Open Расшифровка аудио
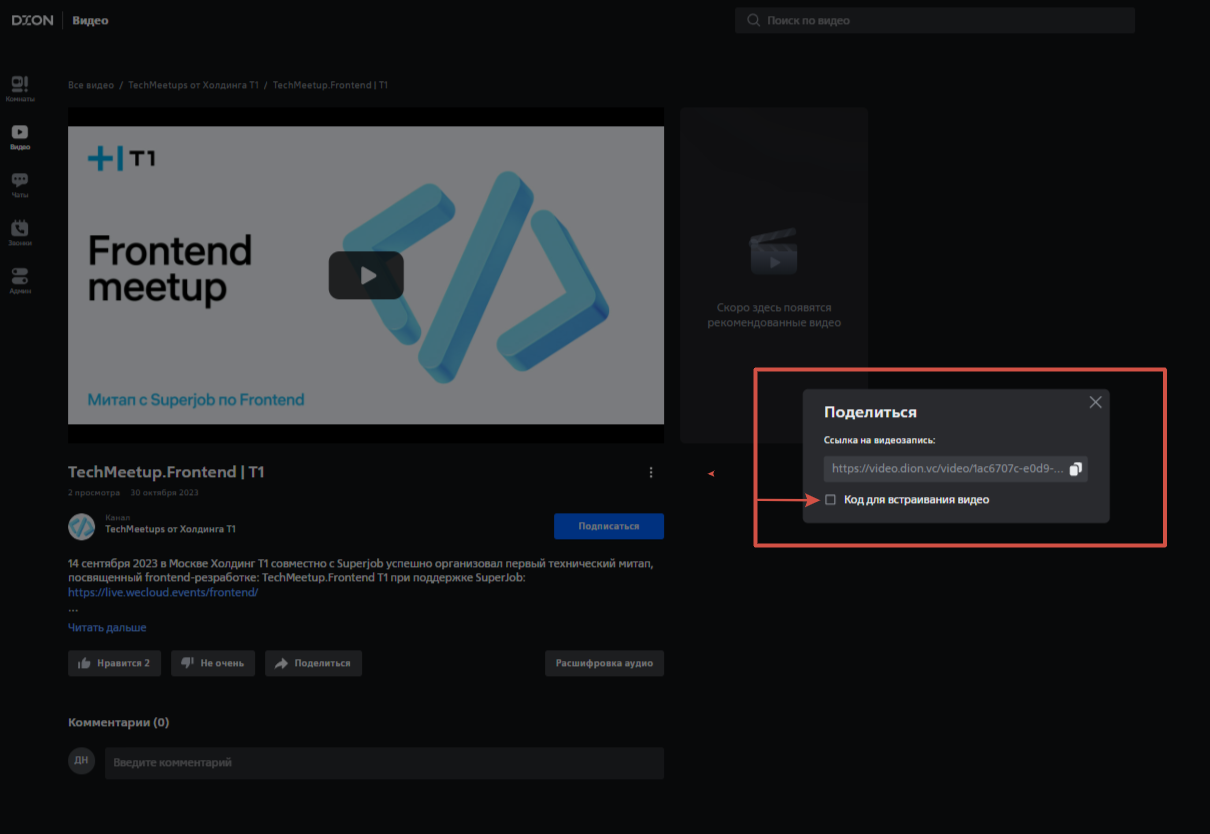 coord(604,663)
